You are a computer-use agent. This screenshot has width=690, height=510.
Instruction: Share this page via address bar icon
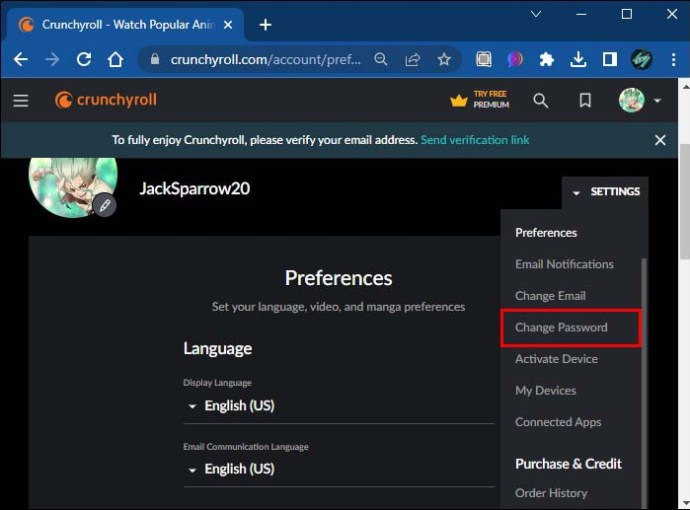point(412,59)
